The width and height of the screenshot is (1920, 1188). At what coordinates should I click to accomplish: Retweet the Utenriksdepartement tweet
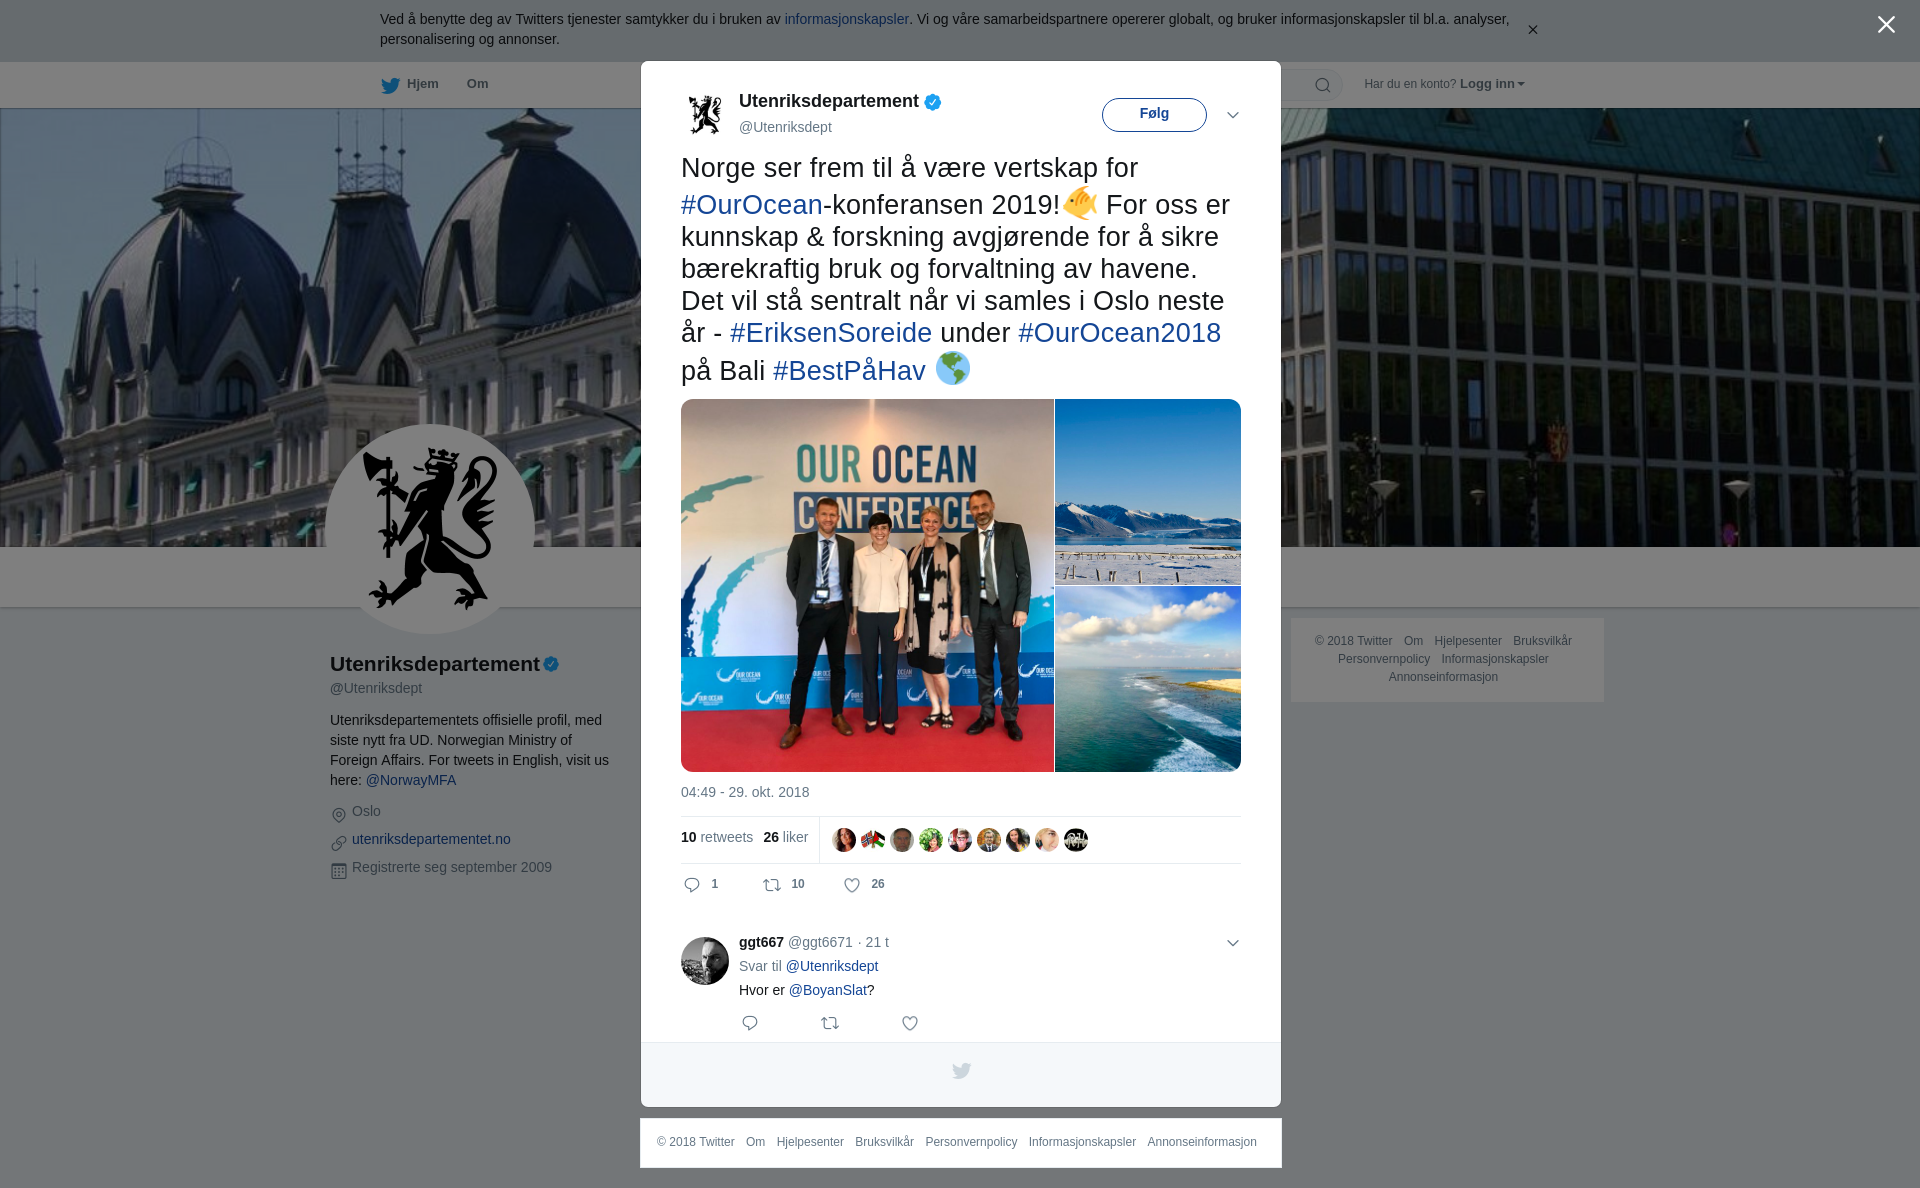click(772, 885)
